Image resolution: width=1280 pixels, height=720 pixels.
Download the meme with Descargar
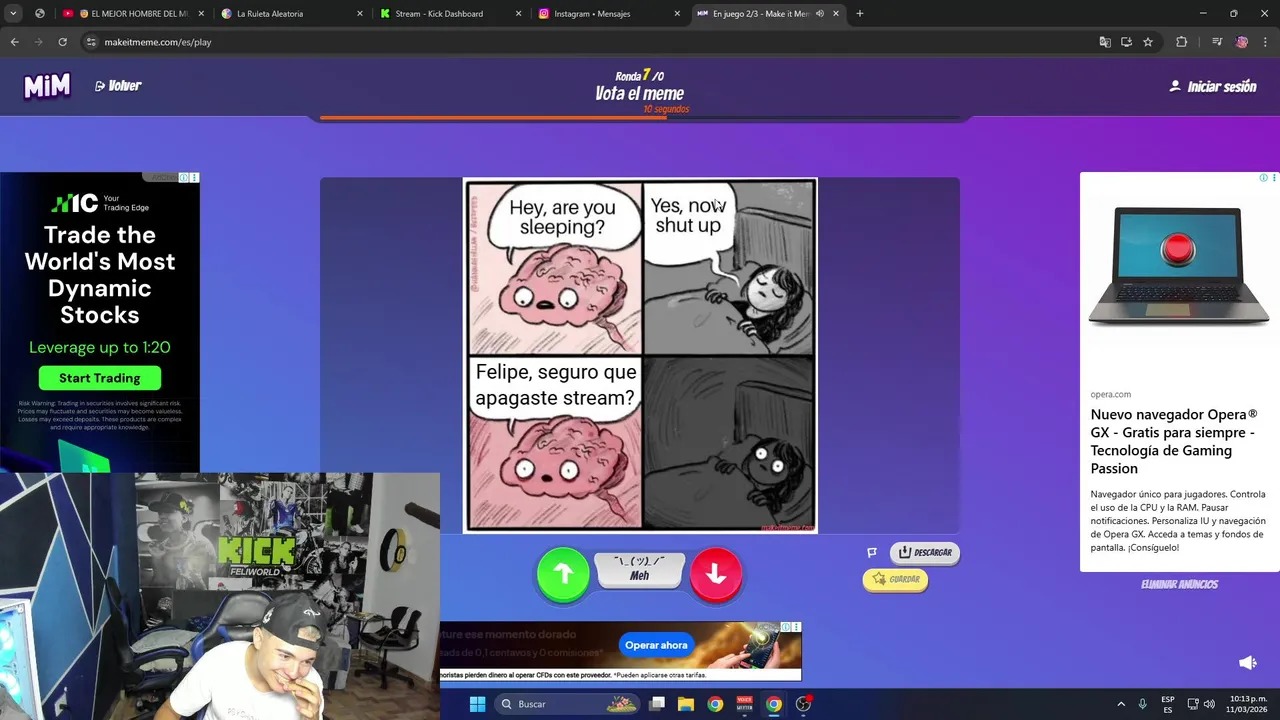click(924, 552)
